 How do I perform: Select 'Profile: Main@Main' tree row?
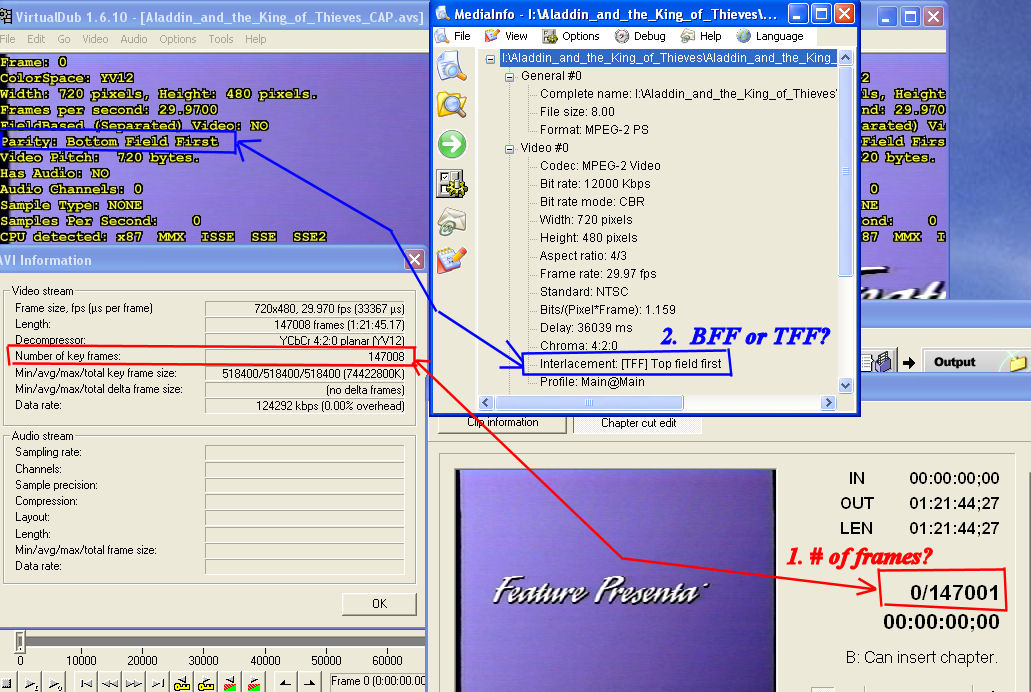tap(592, 382)
